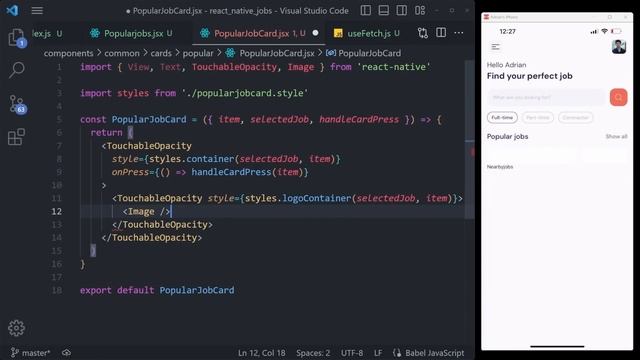The height and width of the screenshot is (360, 640).
Task: Click the search input in phone app
Action: click(x=546, y=98)
